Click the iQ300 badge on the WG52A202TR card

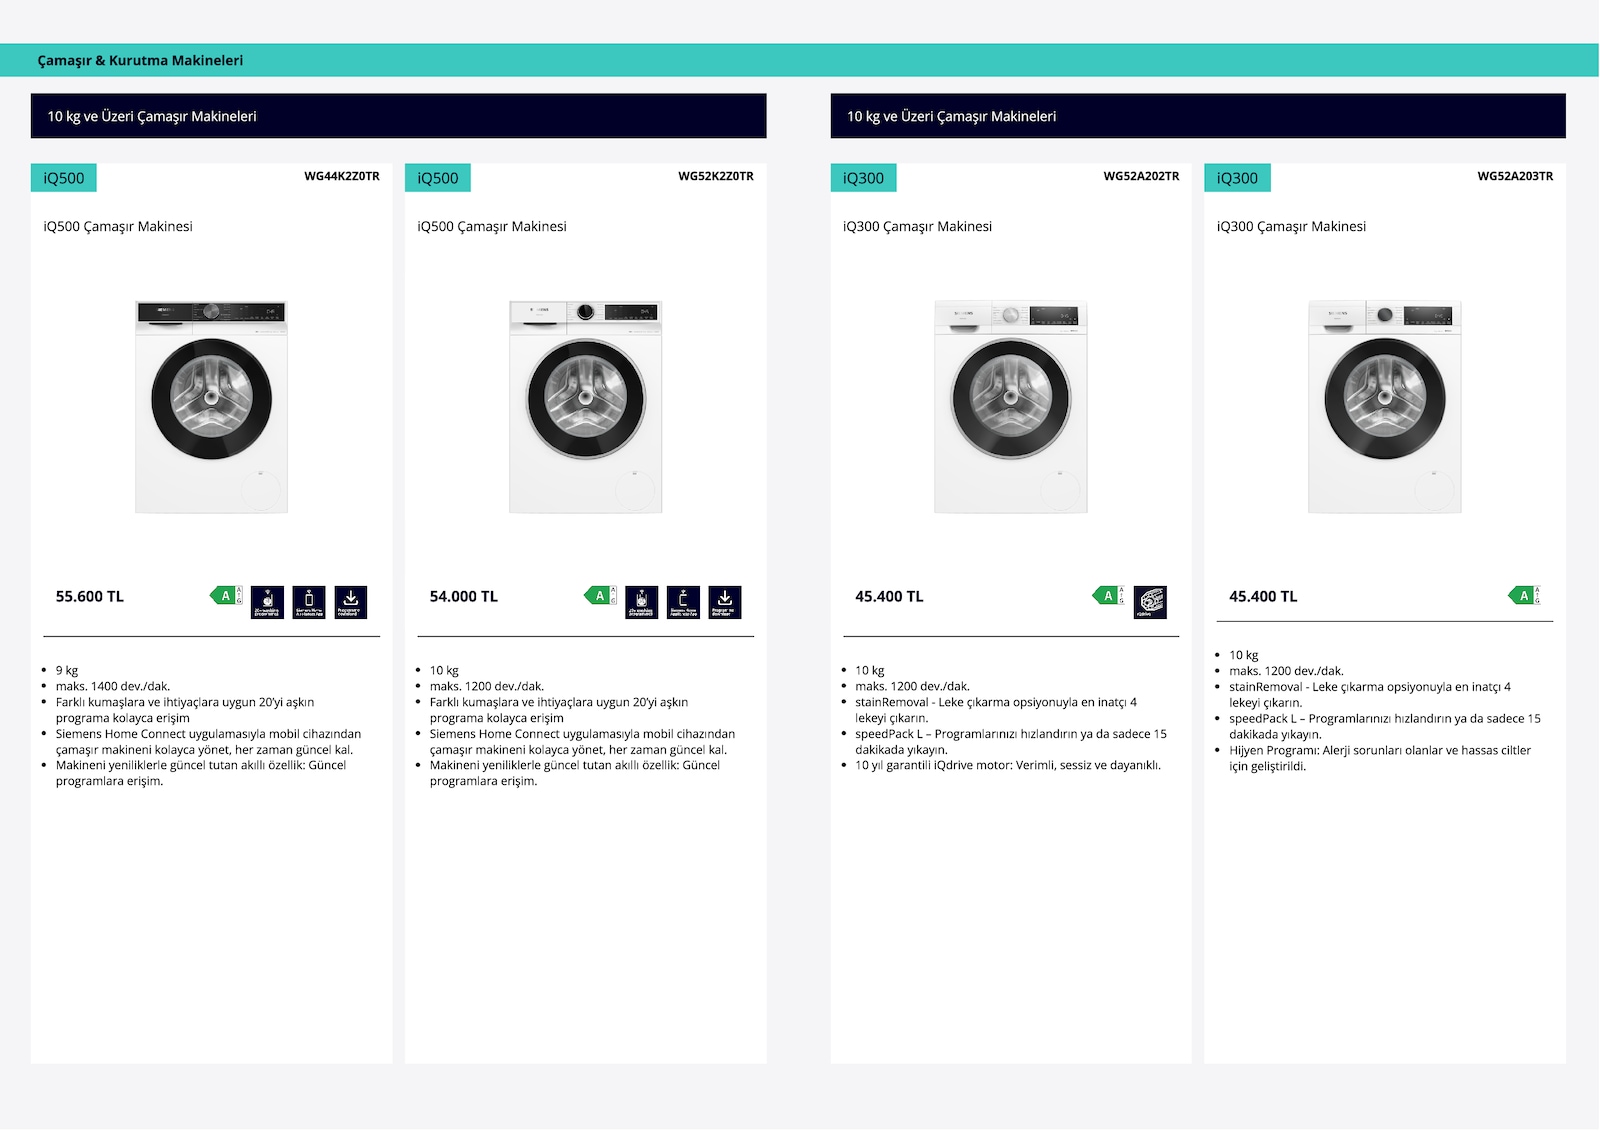point(864,178)
